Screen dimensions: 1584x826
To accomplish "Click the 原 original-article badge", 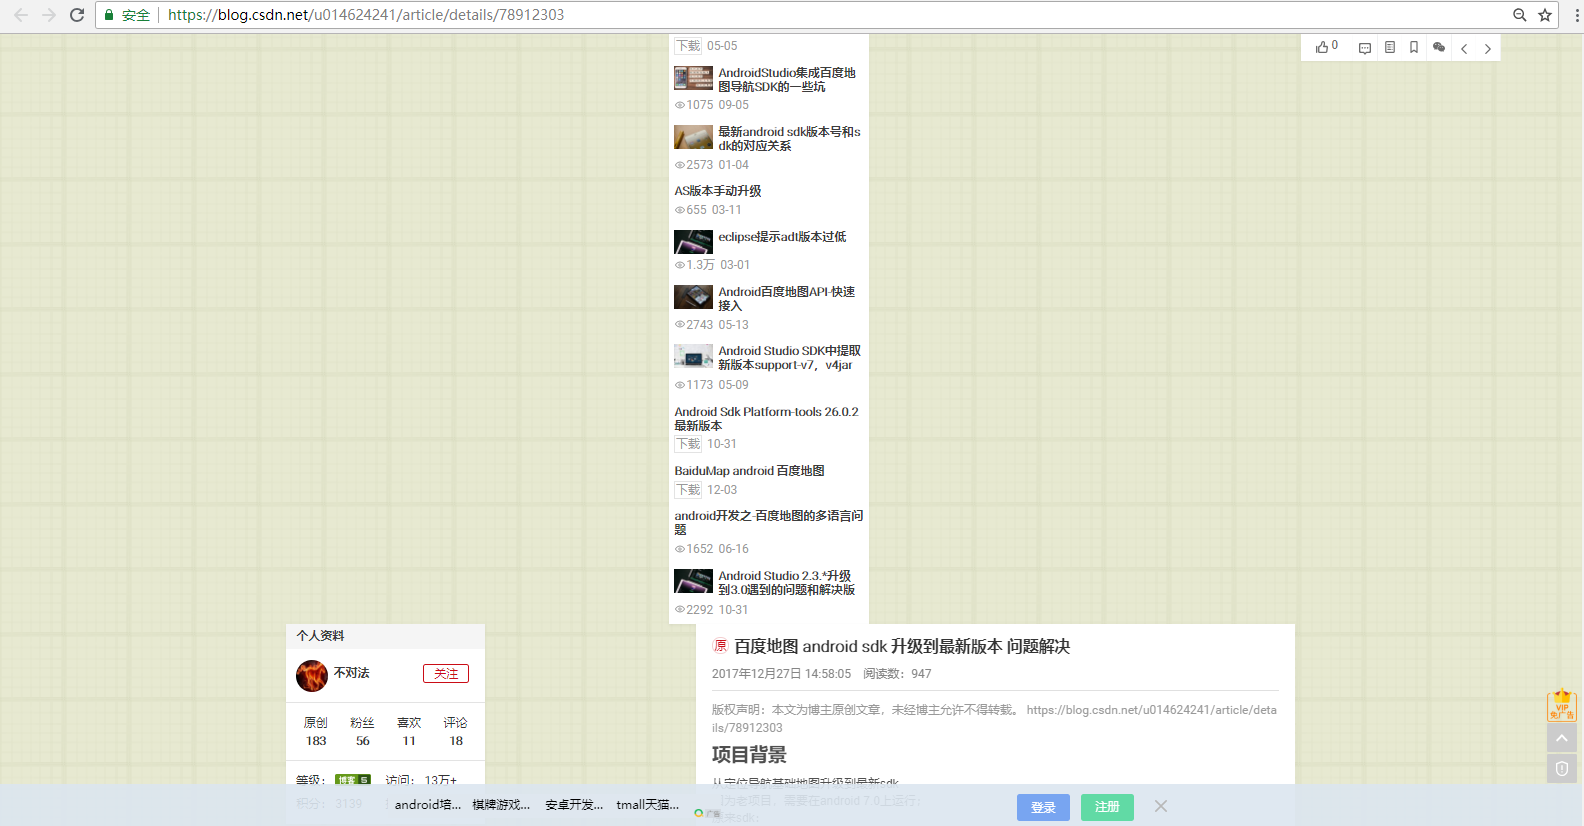I will point(720,646).
